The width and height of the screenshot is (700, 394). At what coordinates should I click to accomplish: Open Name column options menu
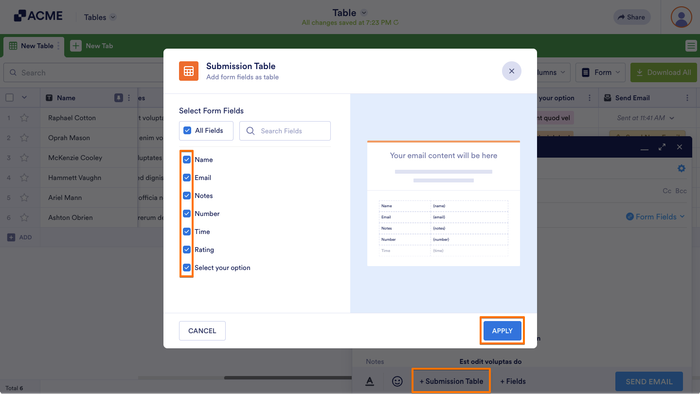(x=129, y=98)
